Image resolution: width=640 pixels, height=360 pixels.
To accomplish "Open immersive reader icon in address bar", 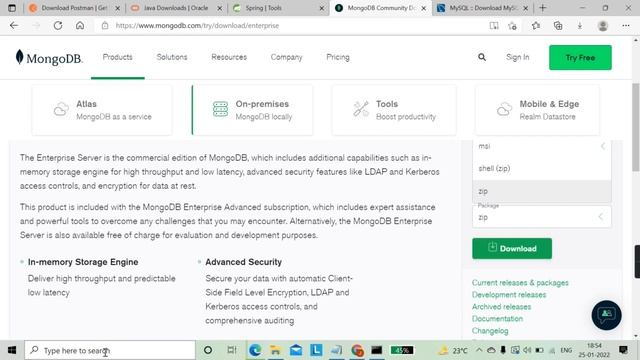I will 494,26.
